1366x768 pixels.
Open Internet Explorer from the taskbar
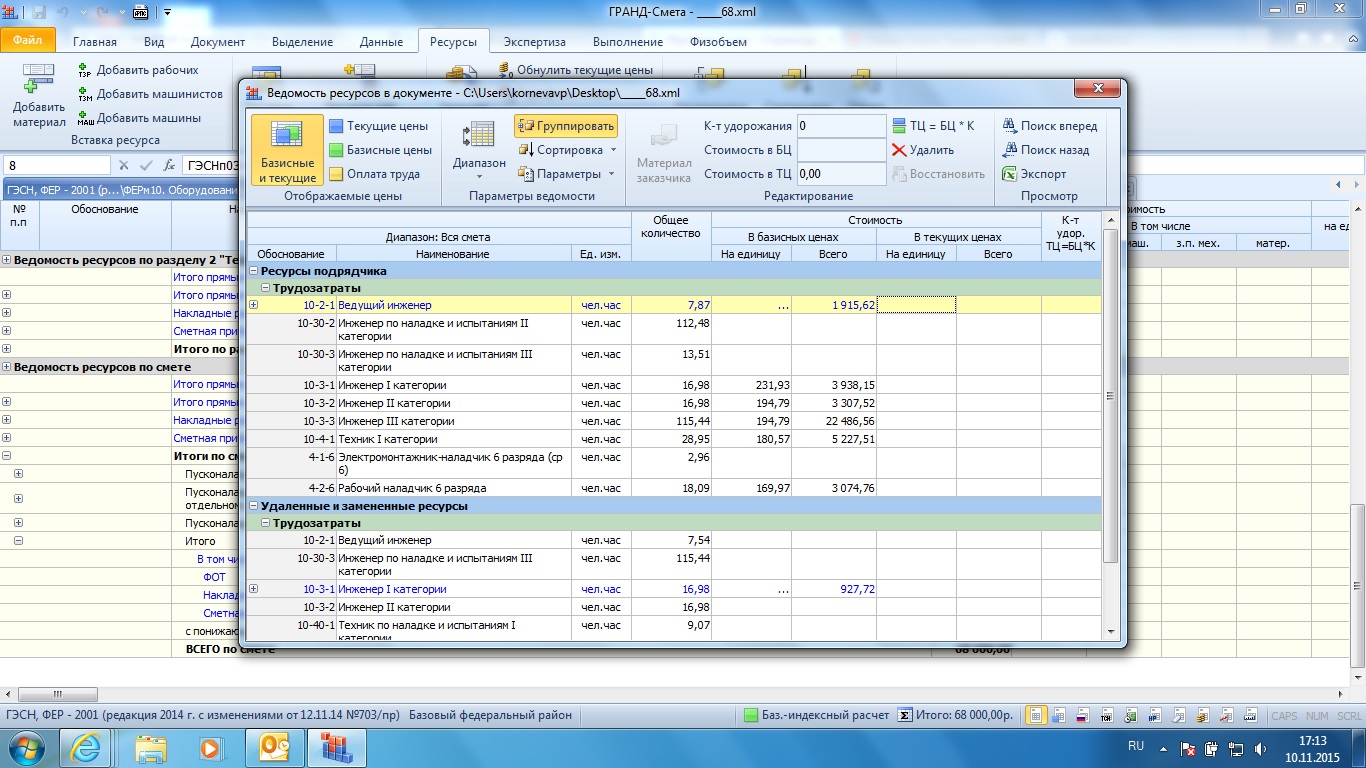click(x=85, y=748)
